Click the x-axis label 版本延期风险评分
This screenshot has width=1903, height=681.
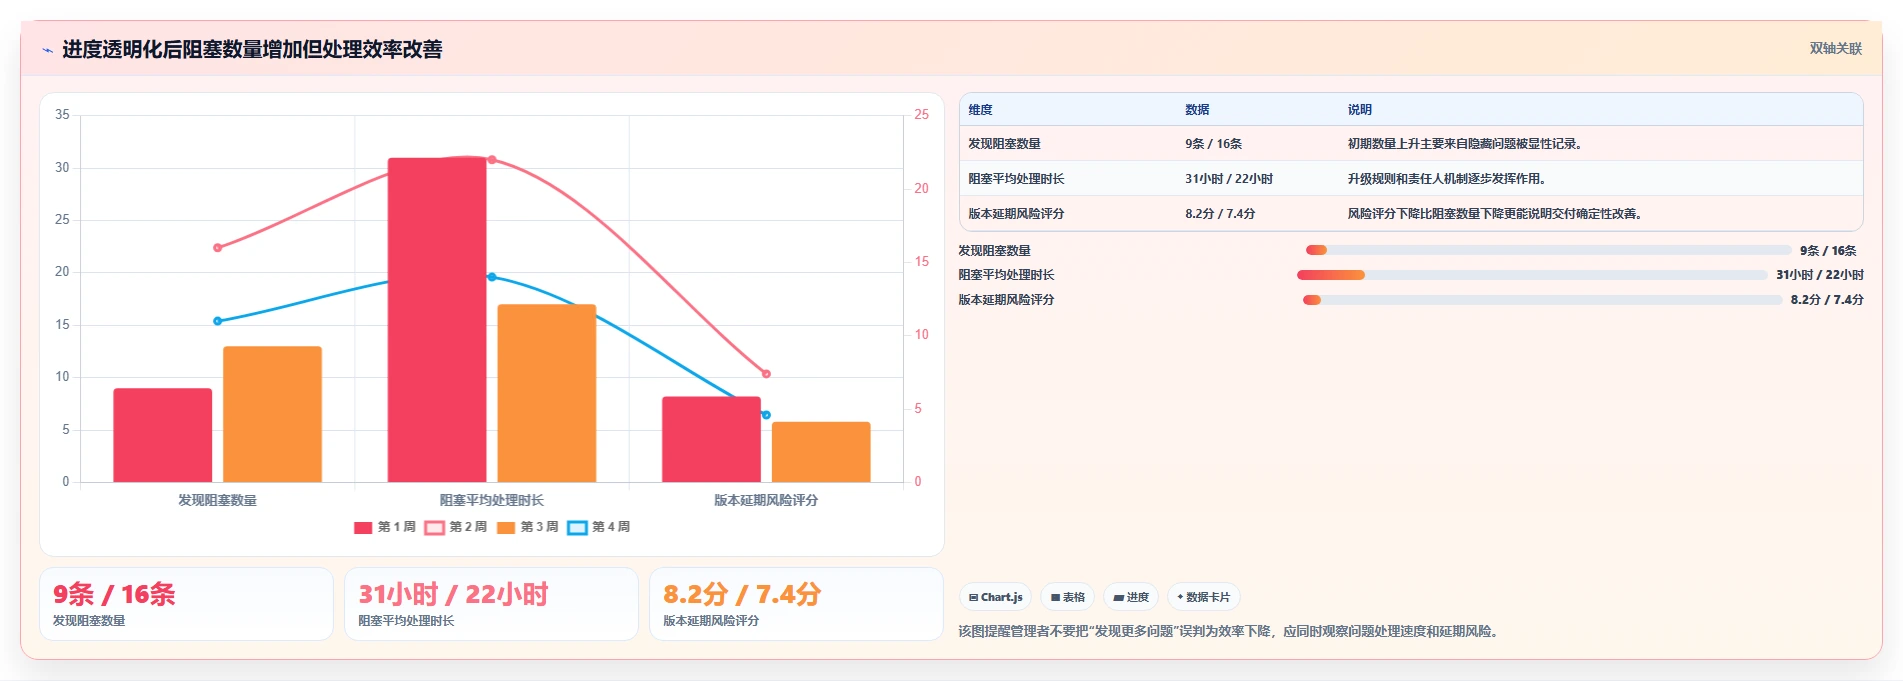point(766,500)
